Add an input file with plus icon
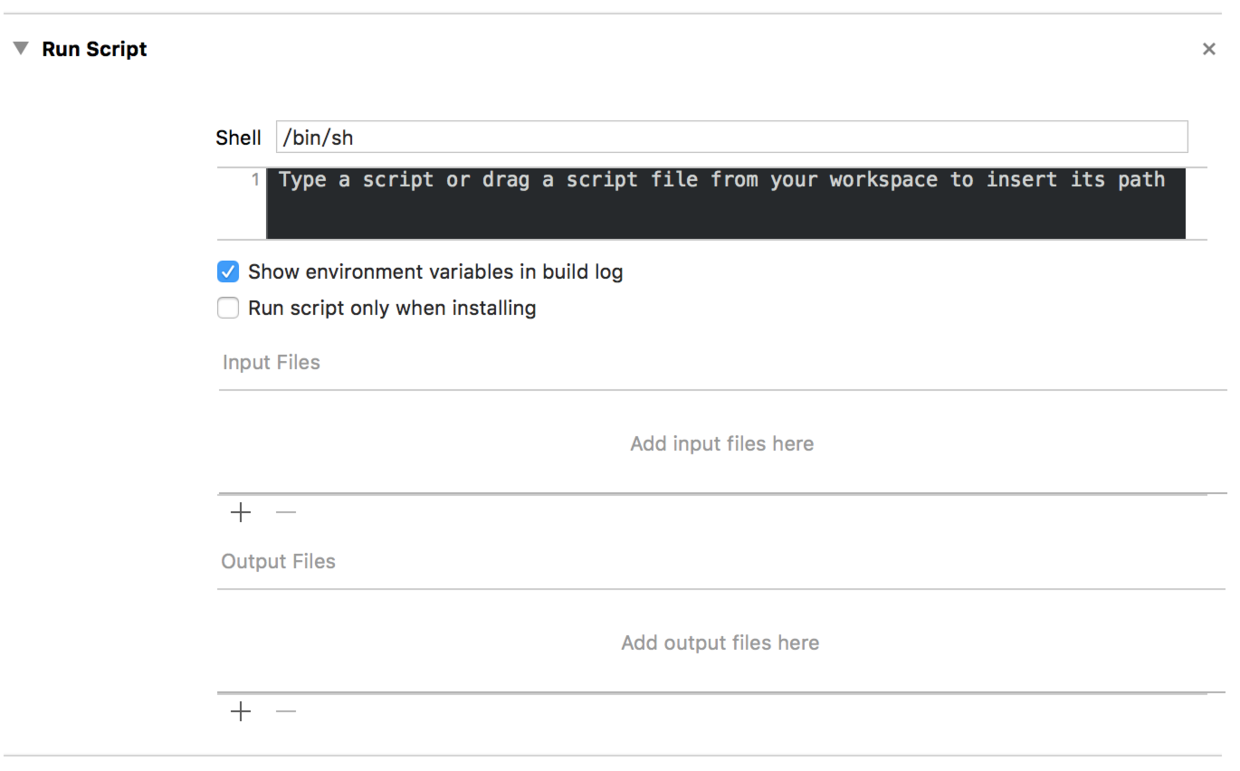 point(241,512)
